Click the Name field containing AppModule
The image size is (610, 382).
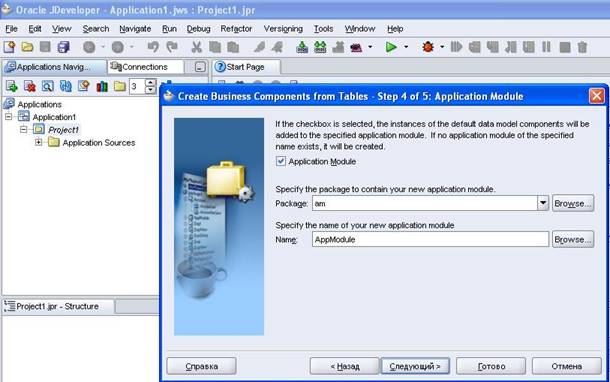coord(430,240)
